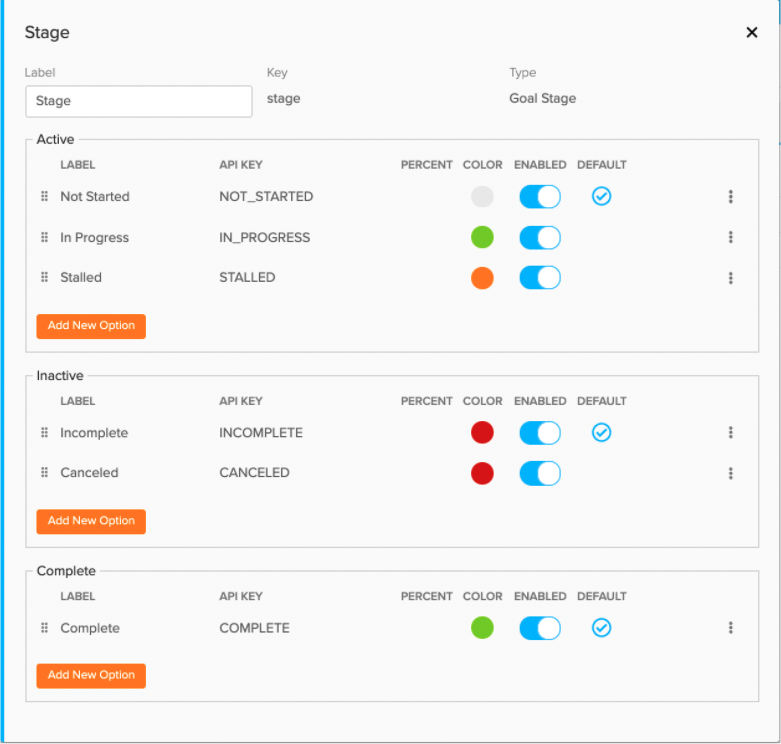
Task: Click the drag handle for Canceled
Action: click(x=44, y=472)
